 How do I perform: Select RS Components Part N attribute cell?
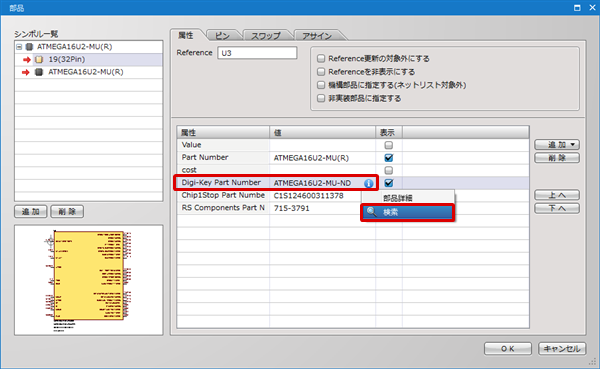[223, 208]
